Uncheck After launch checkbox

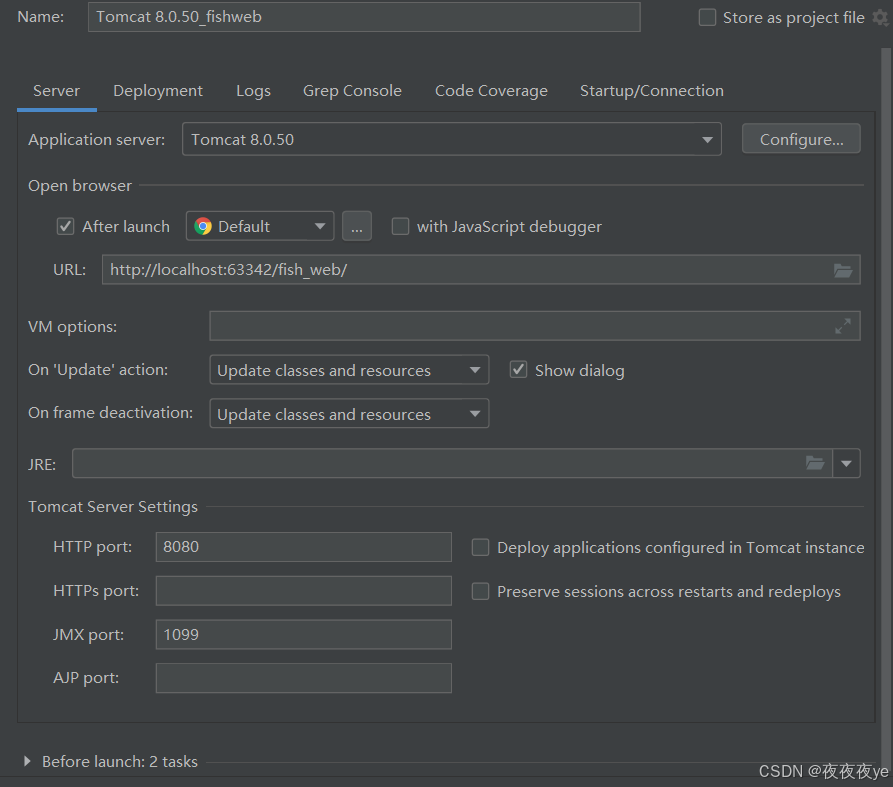point(65,226)
